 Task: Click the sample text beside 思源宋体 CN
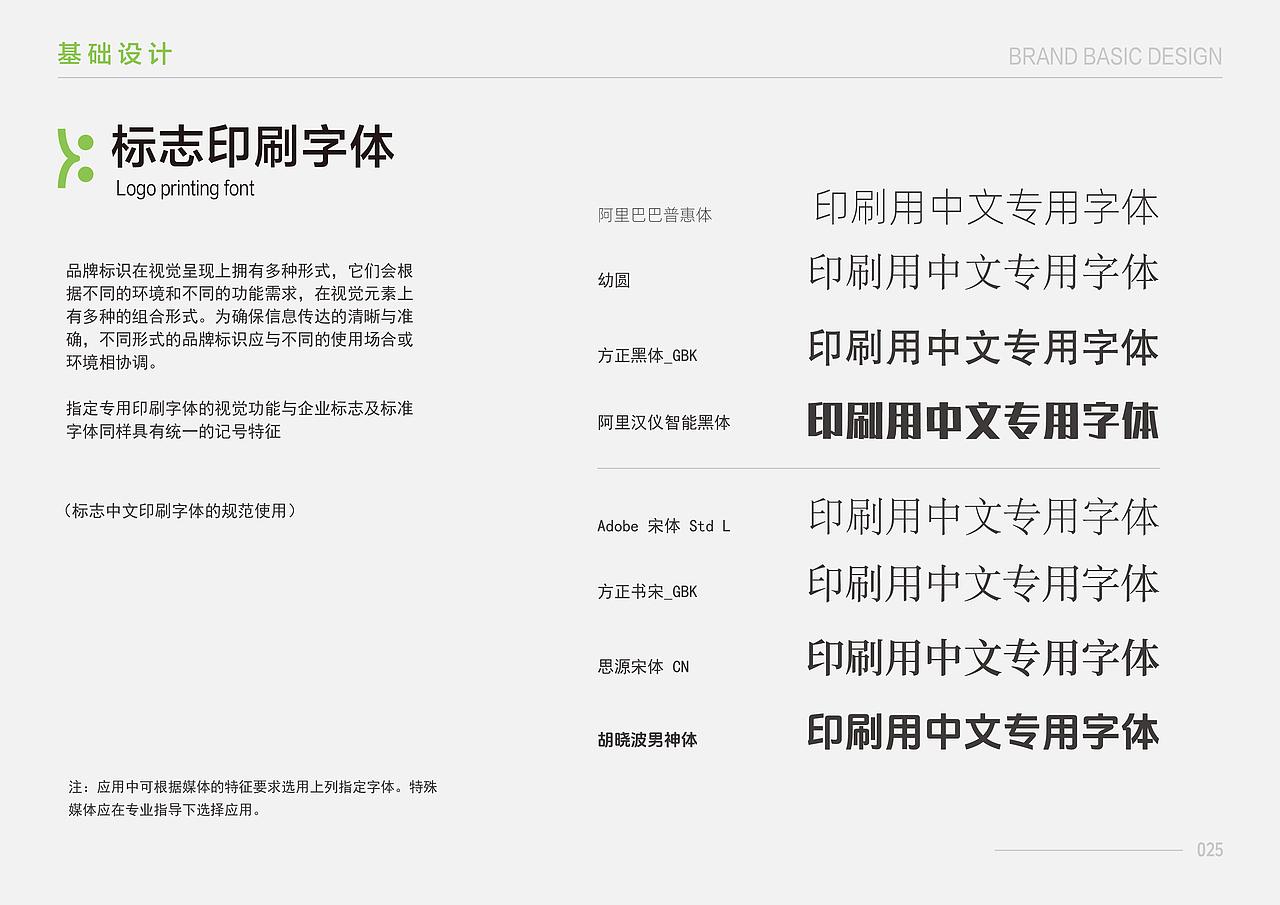[984, 658]
